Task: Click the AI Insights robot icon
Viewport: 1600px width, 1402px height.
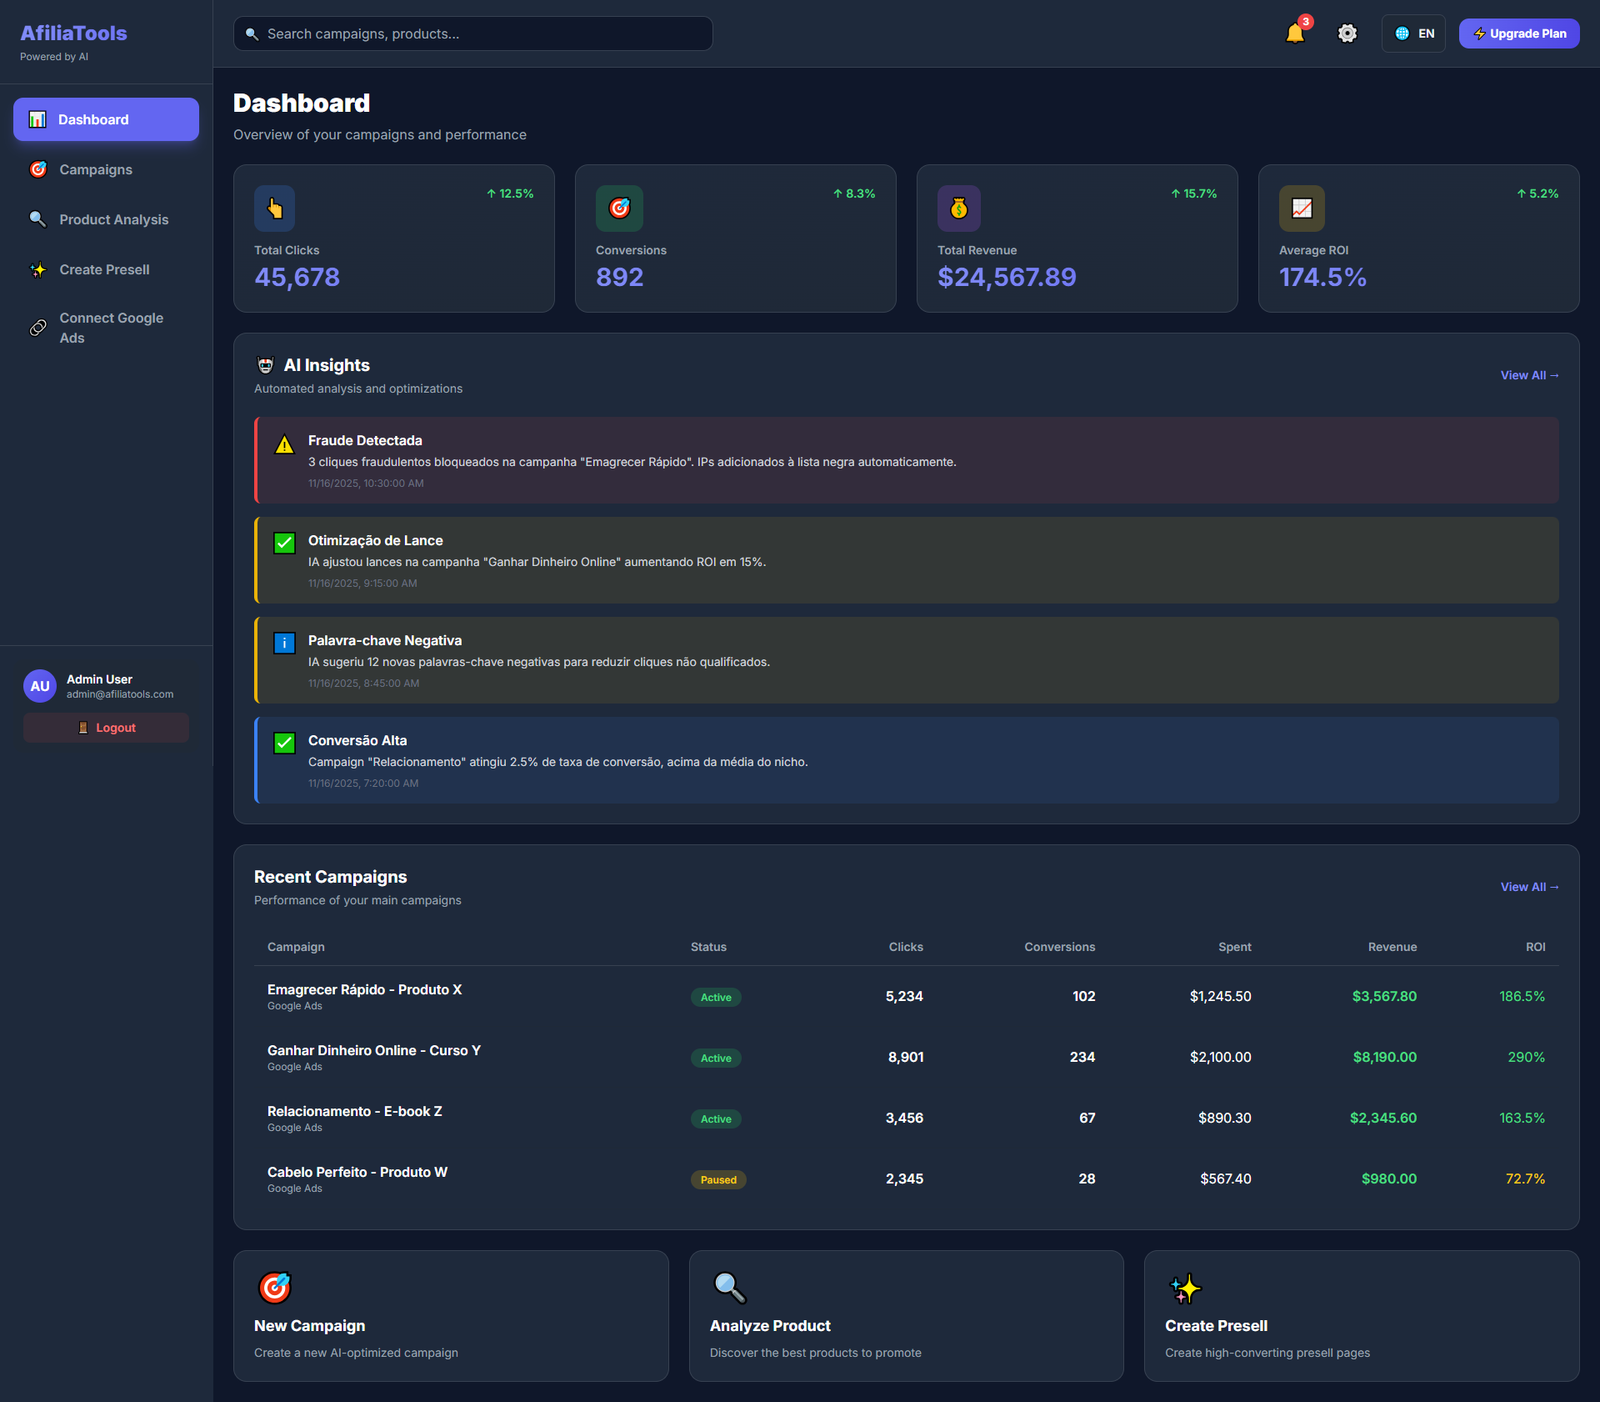Action: 266,364
